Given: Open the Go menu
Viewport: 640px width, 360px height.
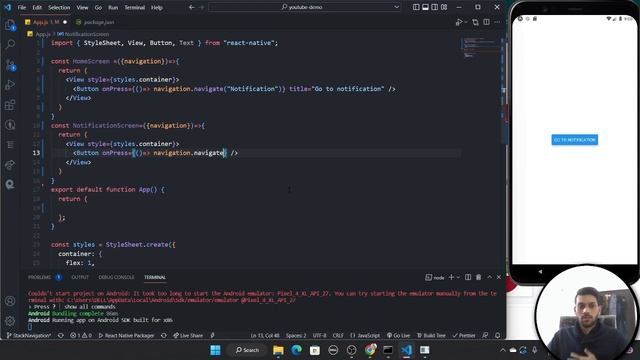Looking at the screenshot, I should pos(98,7).
